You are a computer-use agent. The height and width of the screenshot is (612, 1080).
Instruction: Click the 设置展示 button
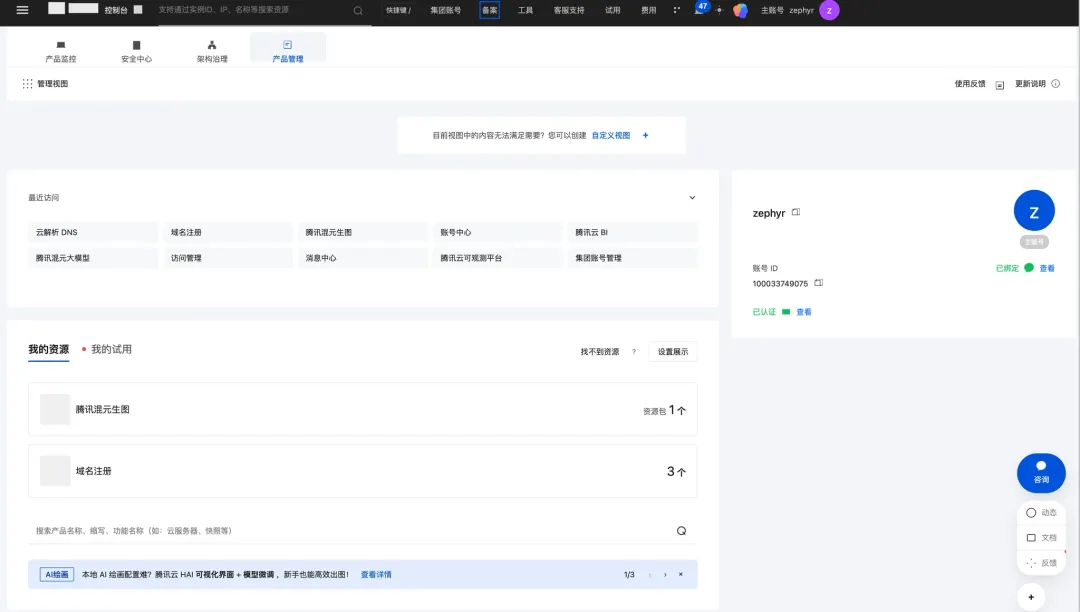[672, 352]
